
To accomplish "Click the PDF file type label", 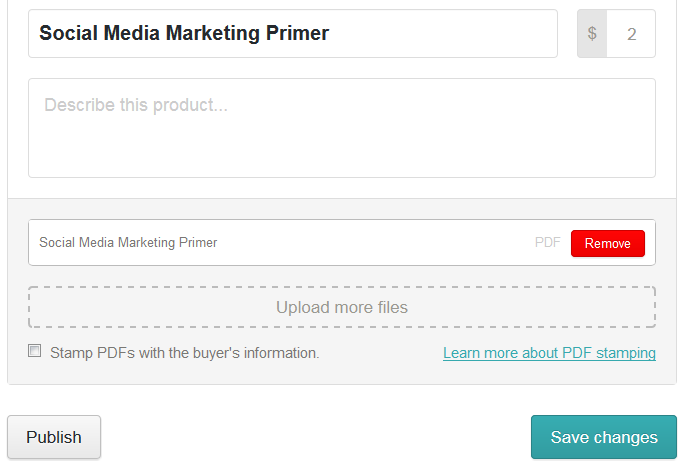I will pos(547,243).
